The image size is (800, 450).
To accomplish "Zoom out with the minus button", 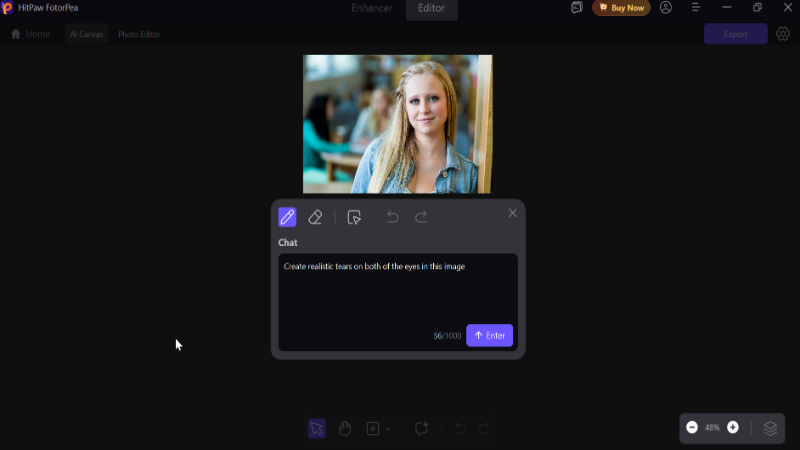I will [x=692, y=427].
